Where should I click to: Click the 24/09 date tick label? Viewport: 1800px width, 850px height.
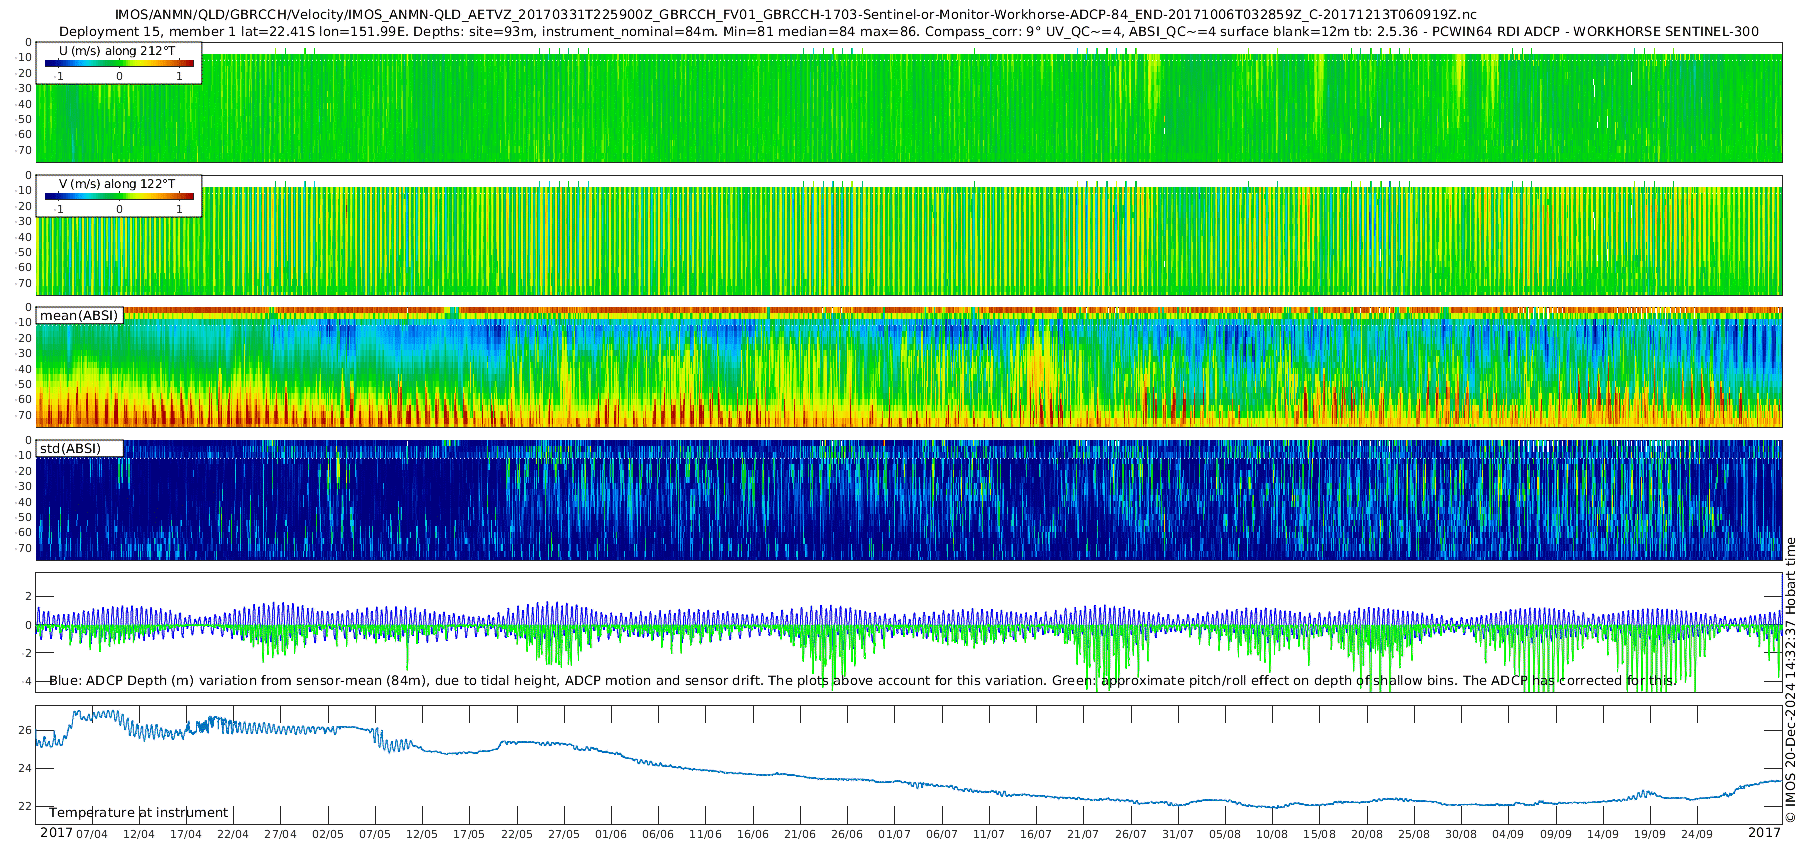(1696, 834)
